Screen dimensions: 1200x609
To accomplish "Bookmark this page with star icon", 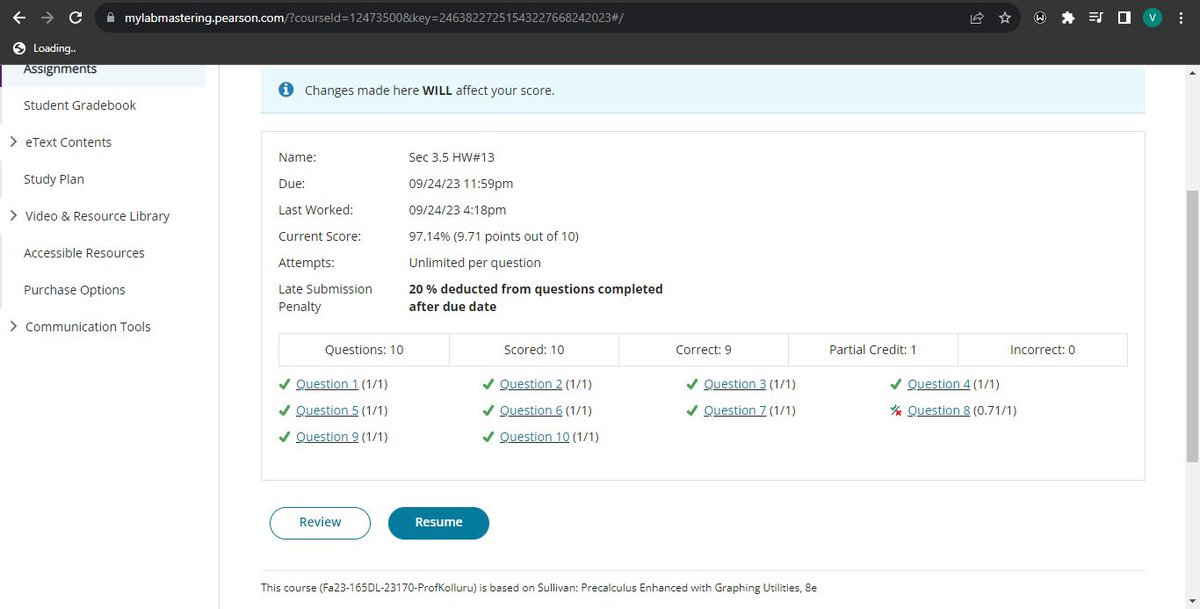I will 1006,18.
